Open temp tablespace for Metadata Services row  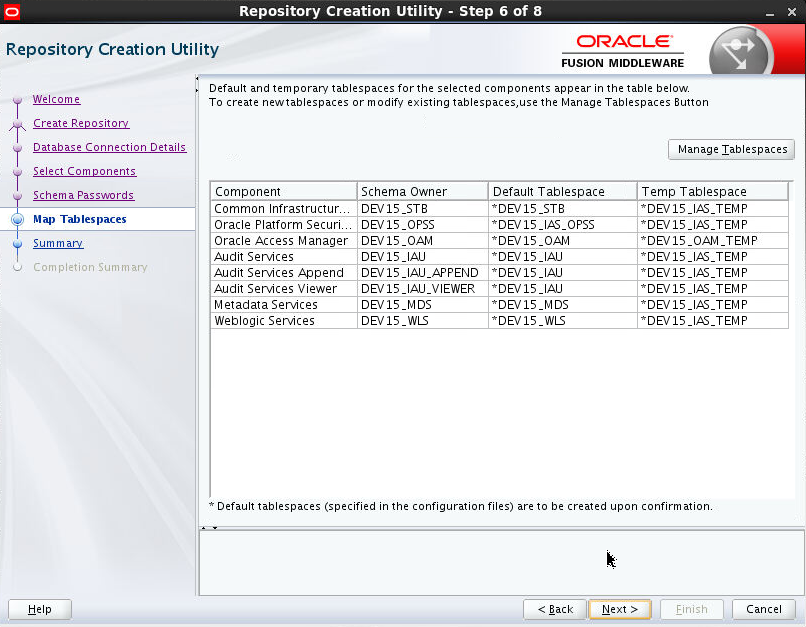pyautogui.click(x=712, y=304)
